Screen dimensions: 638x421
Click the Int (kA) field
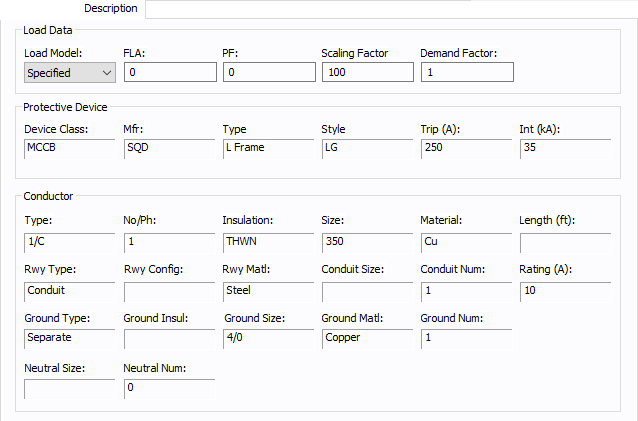coord(565,148)
